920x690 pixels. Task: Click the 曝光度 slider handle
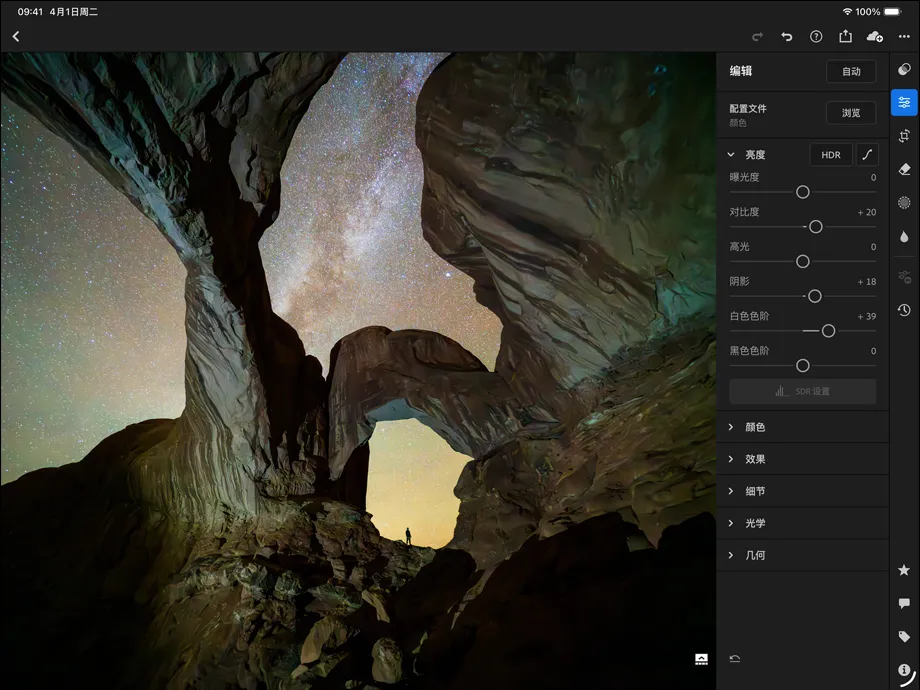(802, 192)
